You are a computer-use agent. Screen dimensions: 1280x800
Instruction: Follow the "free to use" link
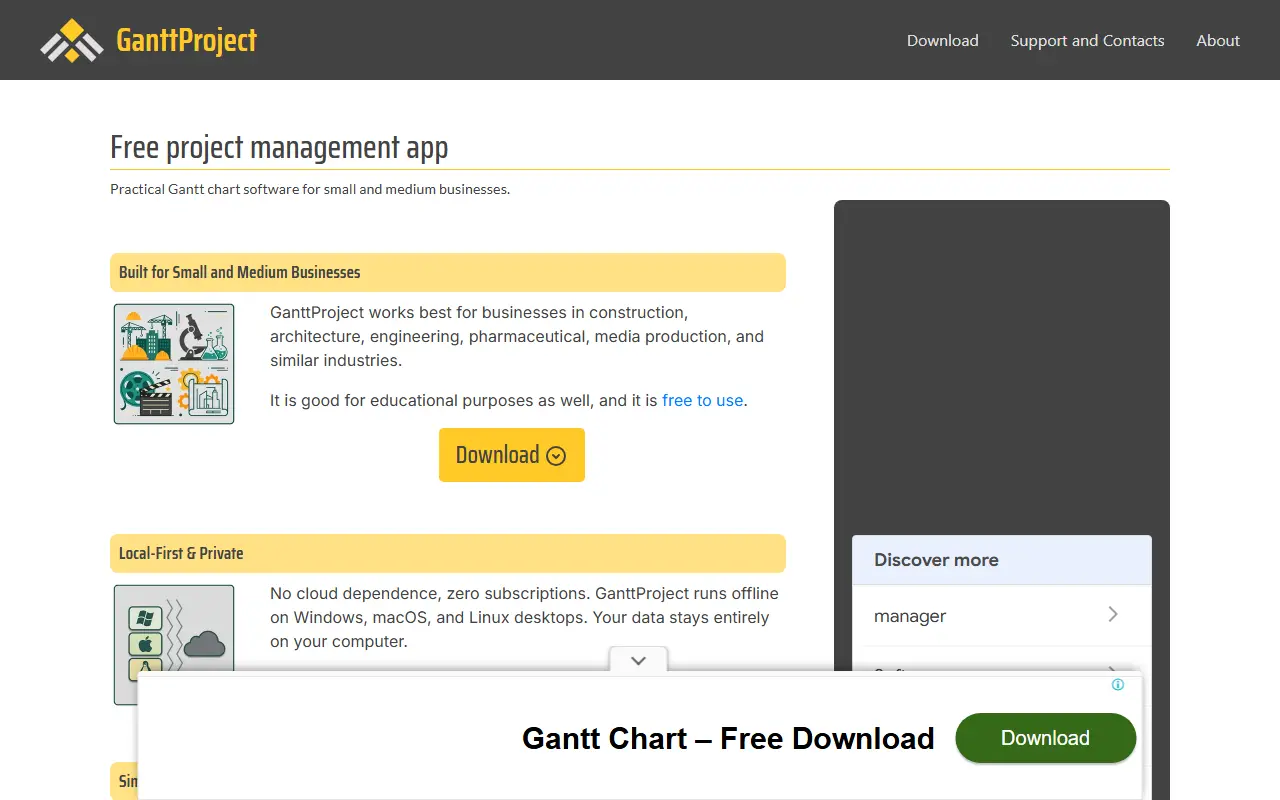[703, 400]
